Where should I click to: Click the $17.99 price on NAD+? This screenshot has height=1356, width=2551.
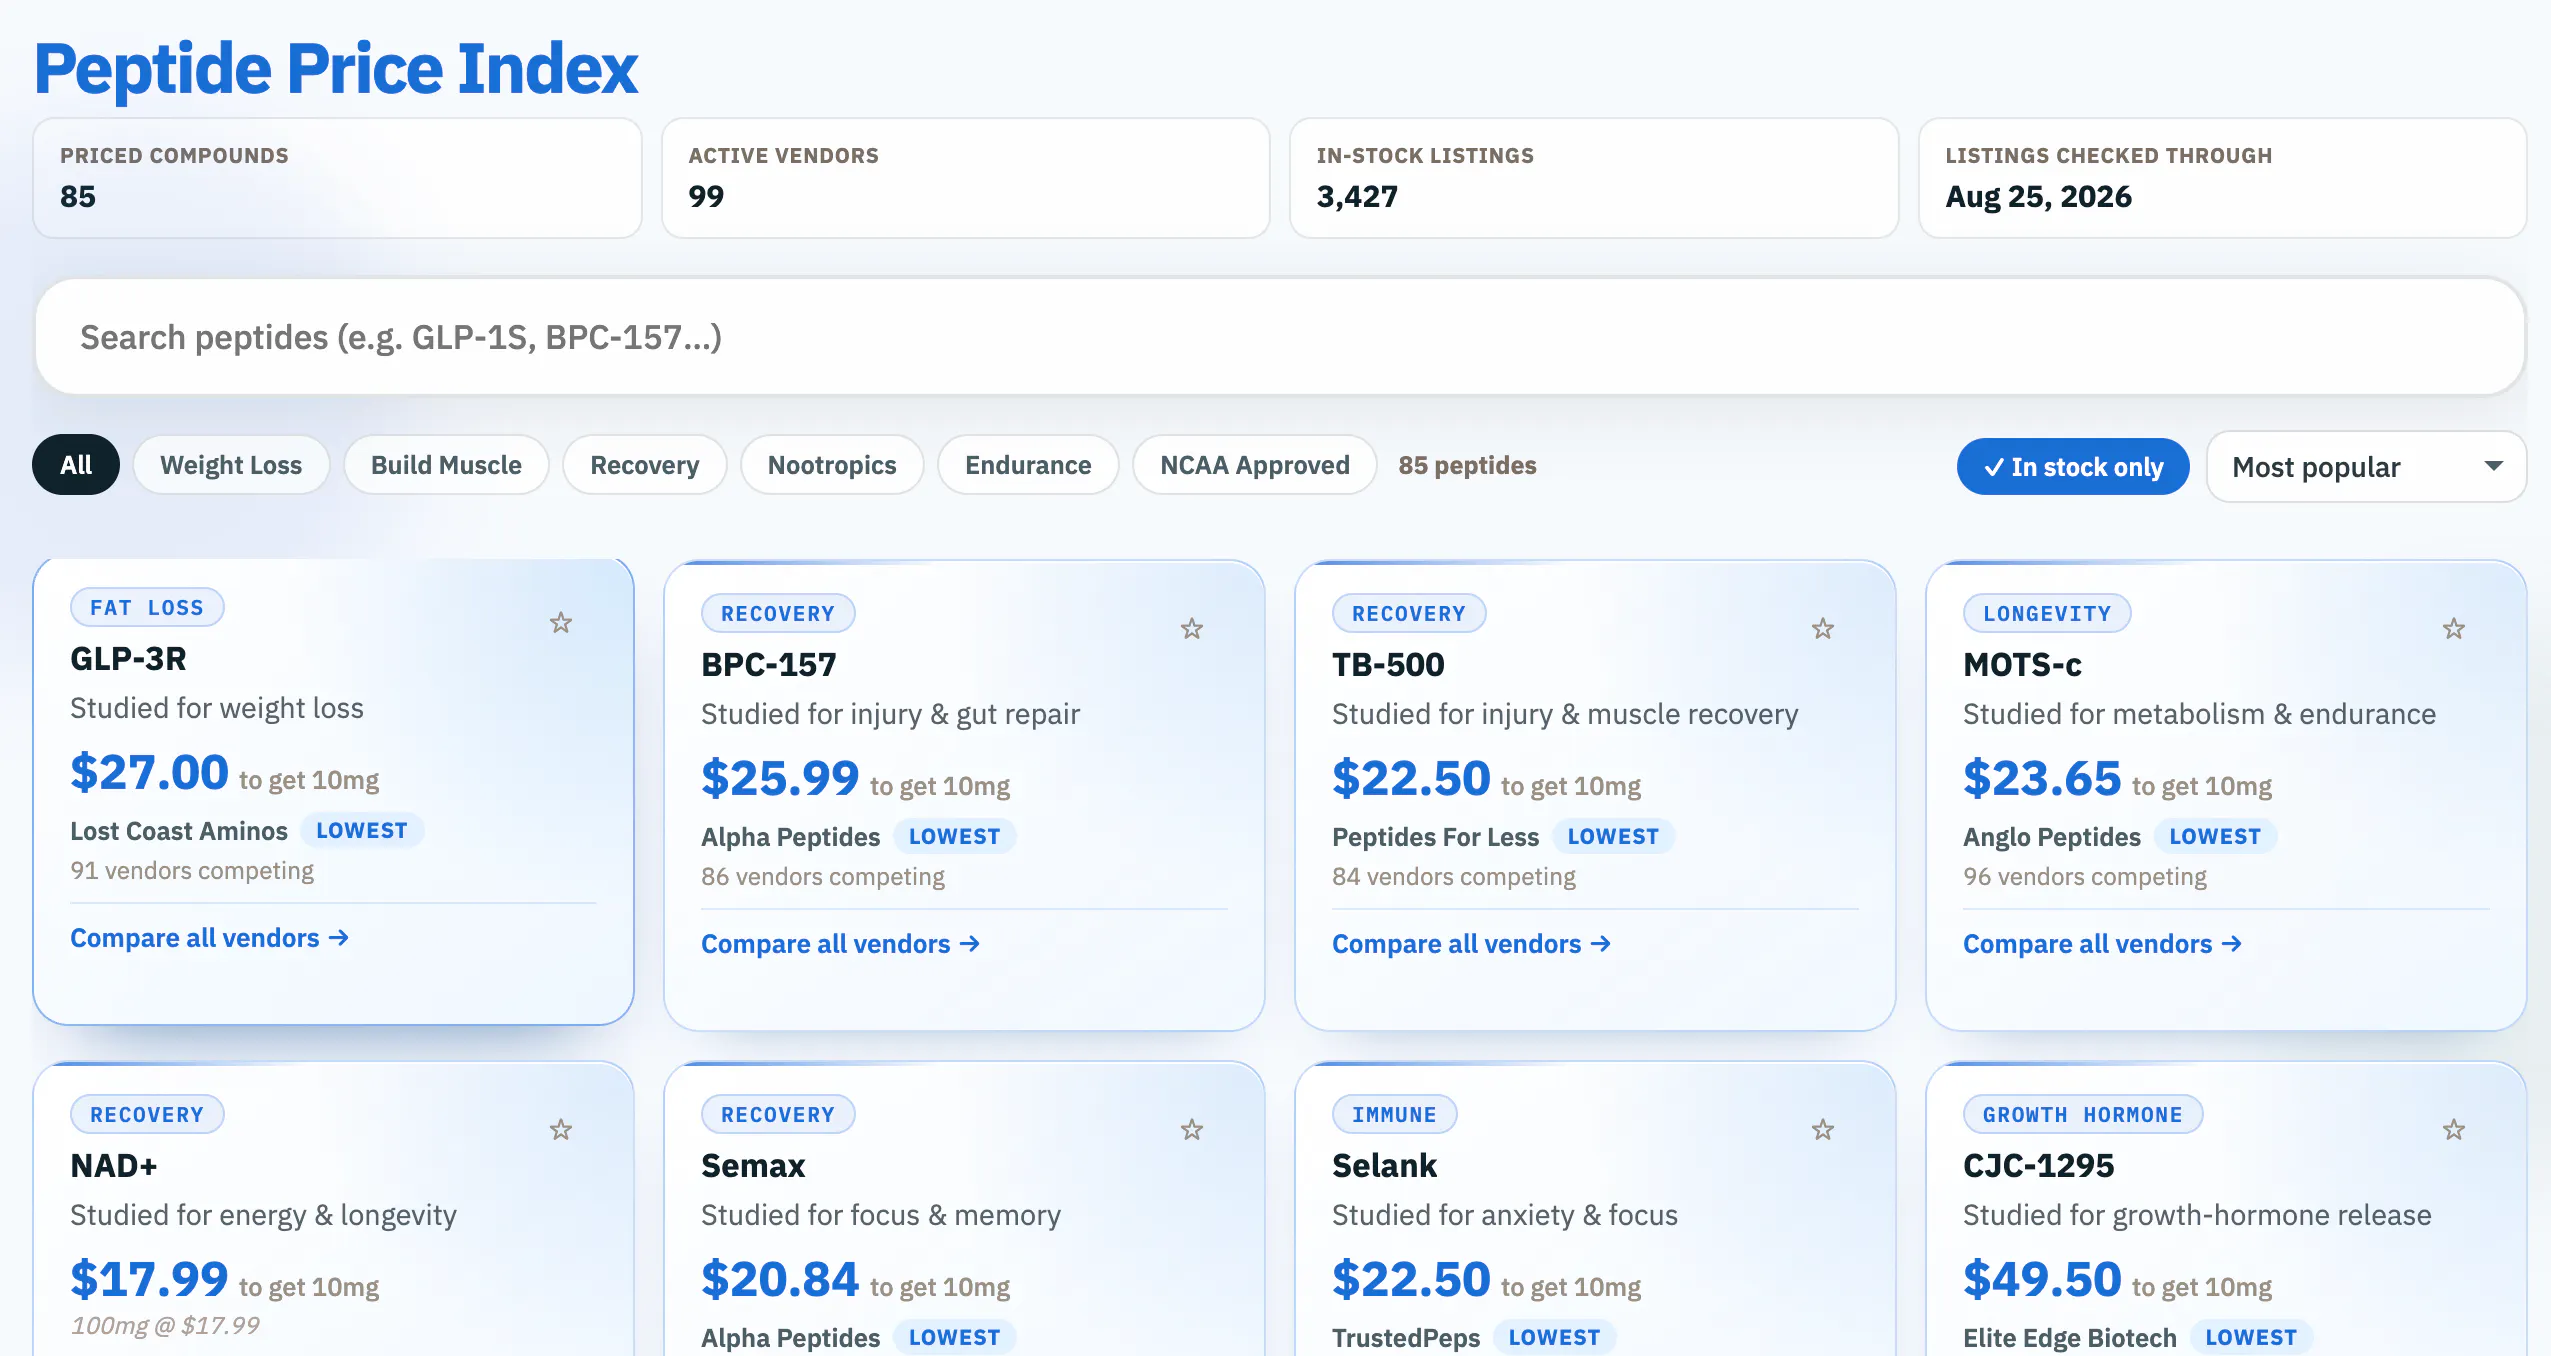(150, 1280)
